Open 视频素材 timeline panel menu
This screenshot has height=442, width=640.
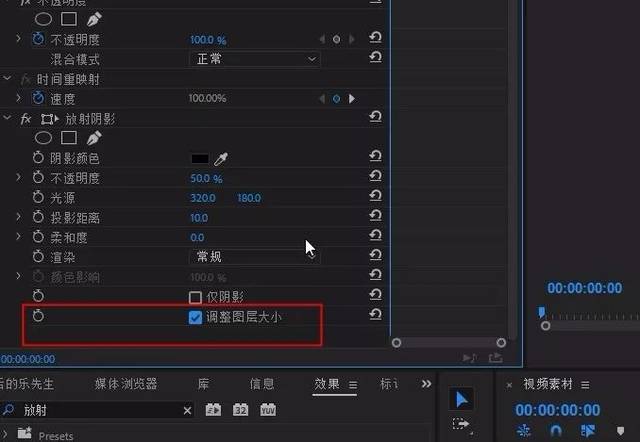click(585, 385)
